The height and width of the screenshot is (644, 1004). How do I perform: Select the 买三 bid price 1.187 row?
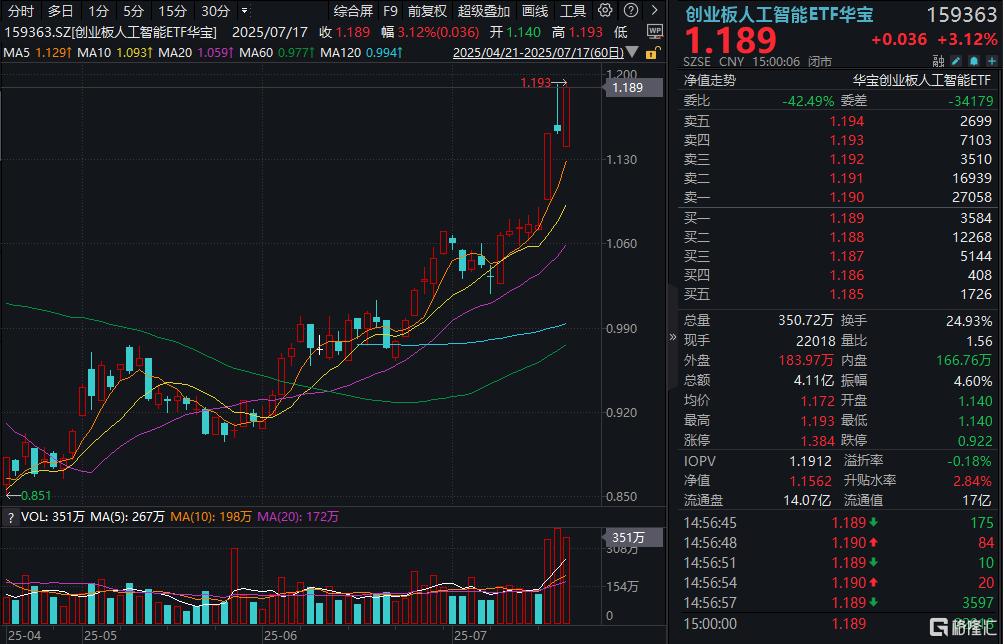tap(838, 257)
